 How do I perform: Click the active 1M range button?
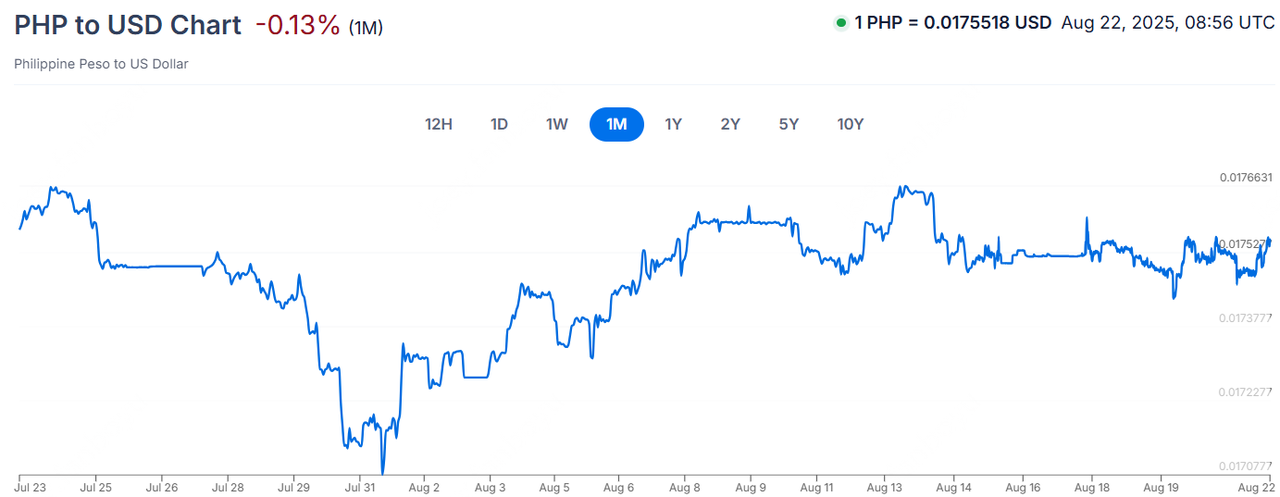pyautogui.click(x=616, y=124)
